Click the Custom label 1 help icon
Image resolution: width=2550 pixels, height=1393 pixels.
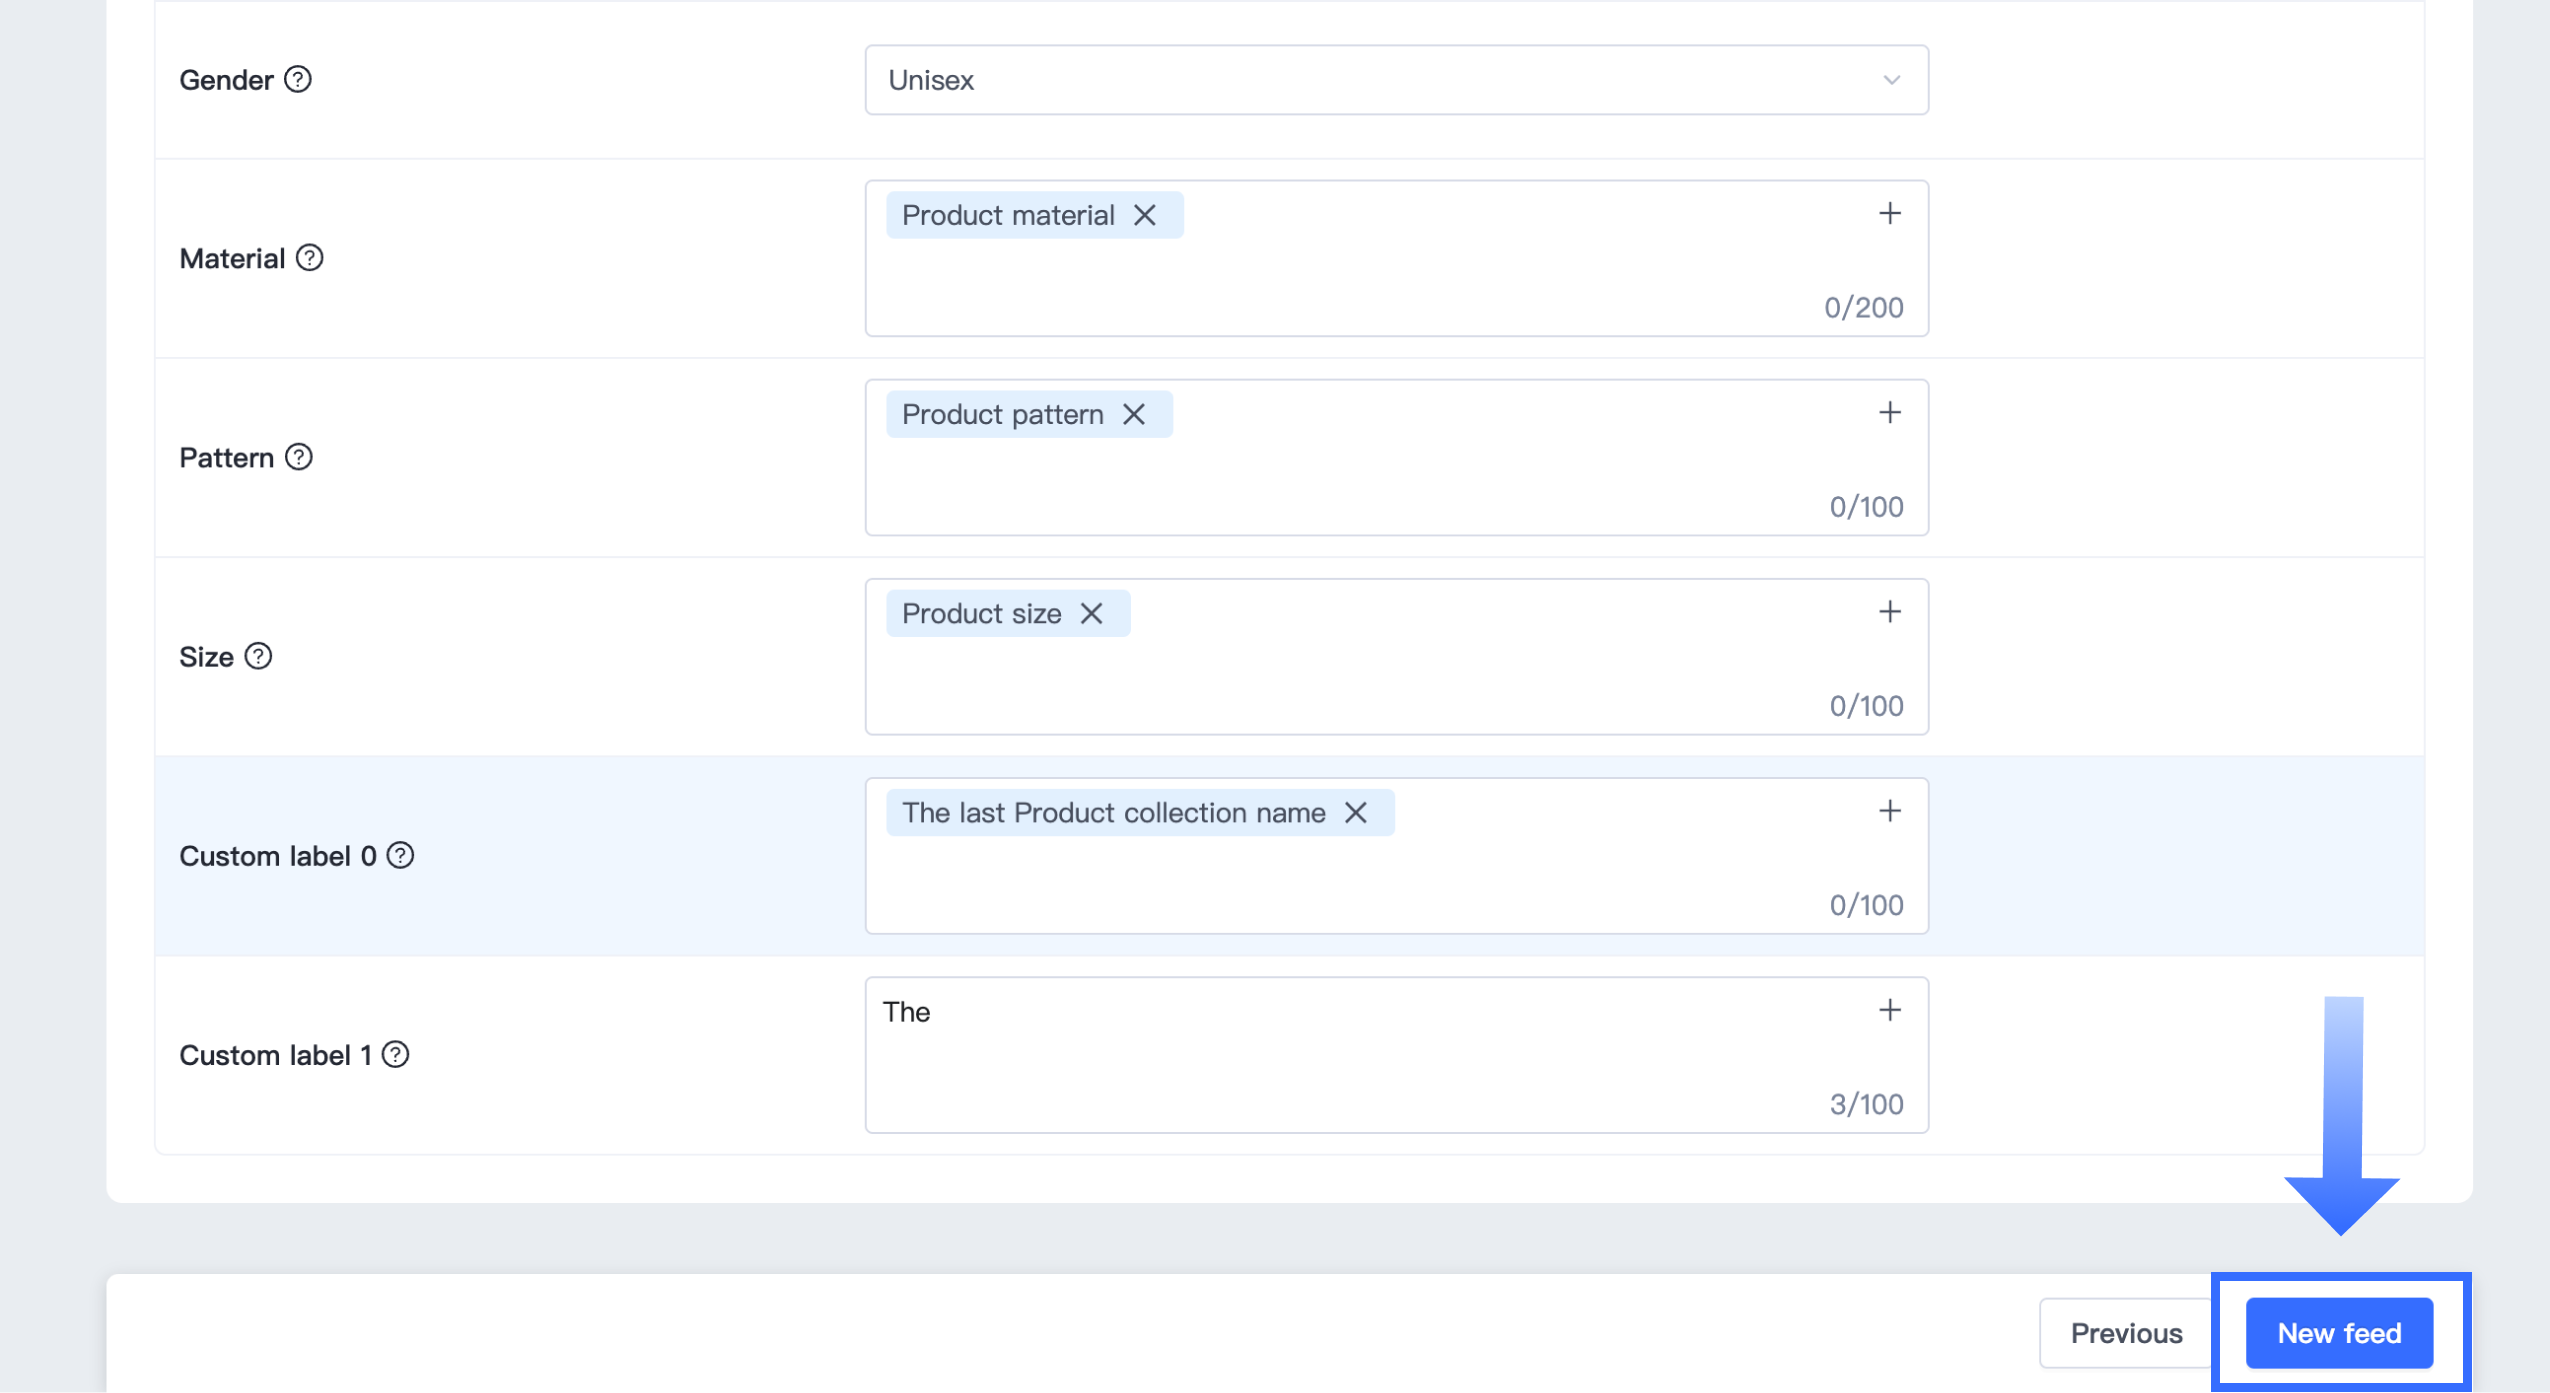(x=396, y=1054)
